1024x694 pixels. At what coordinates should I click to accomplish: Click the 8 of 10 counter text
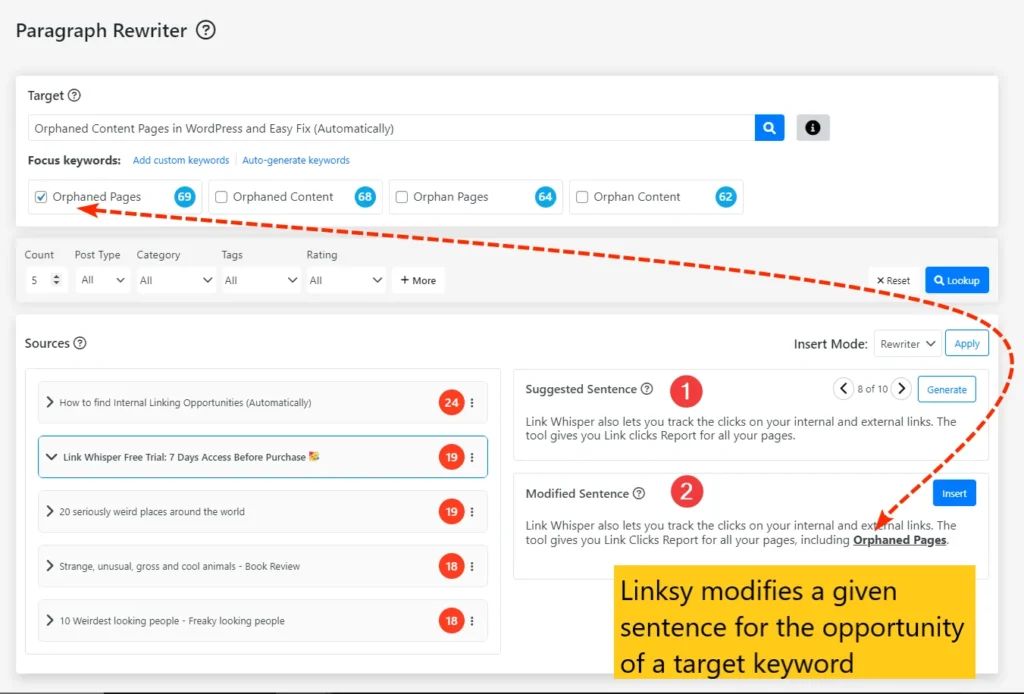[x=872, y=389]
